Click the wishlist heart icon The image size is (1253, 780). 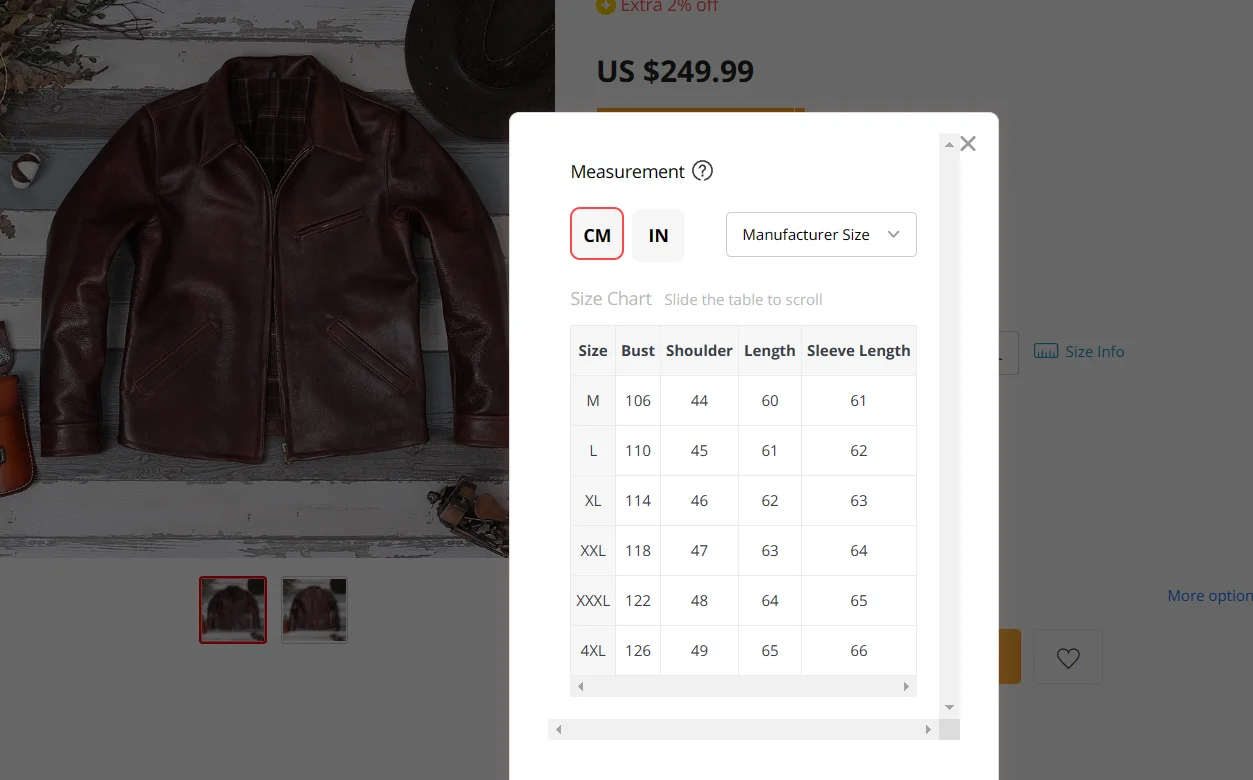[x=1068, y=657]
